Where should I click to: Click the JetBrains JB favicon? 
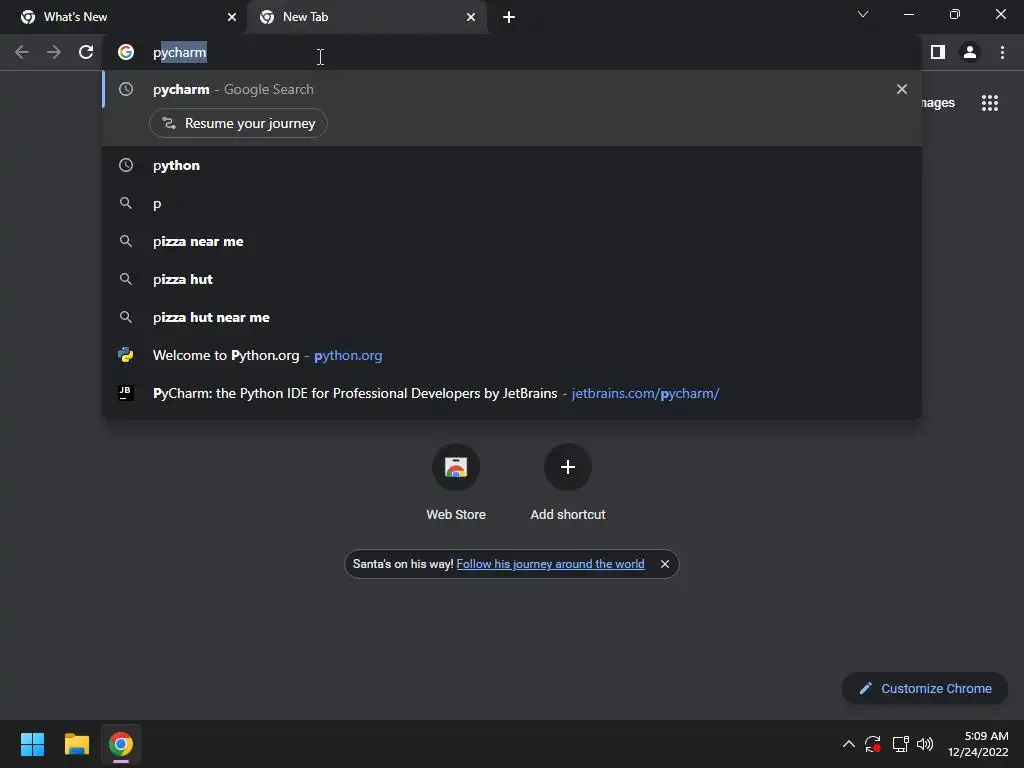coord(126,392)
